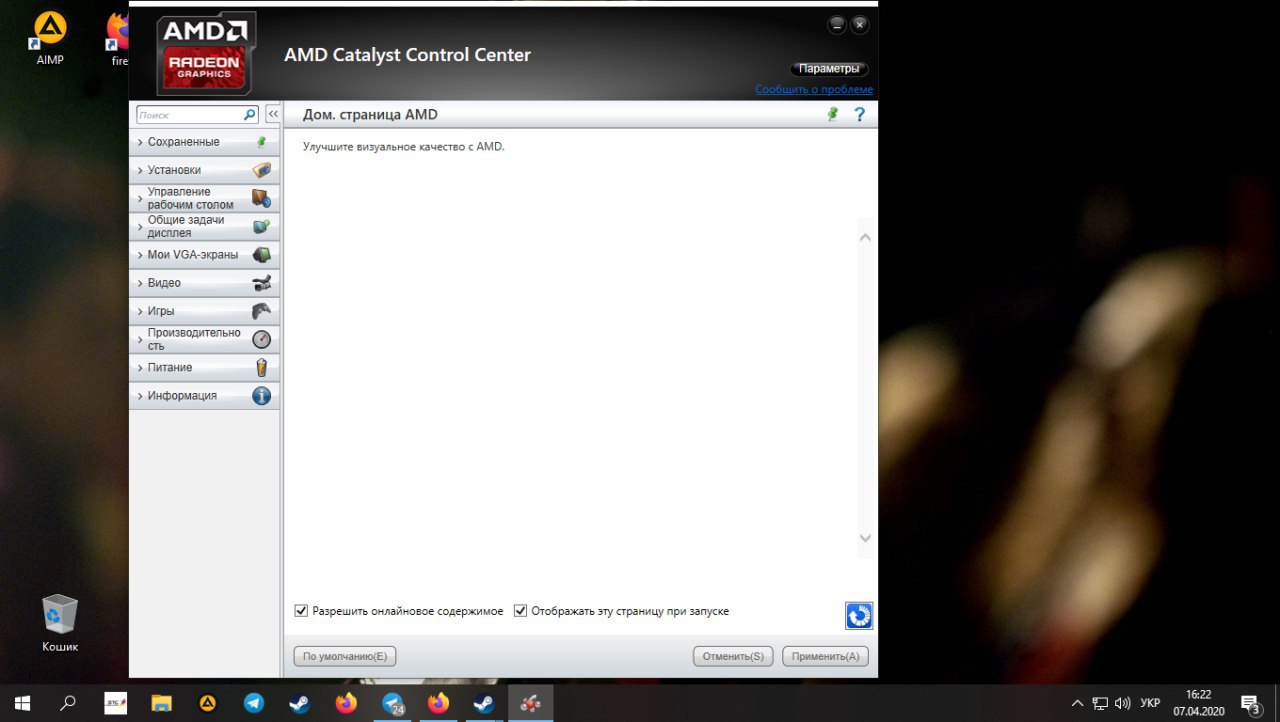The height and width of the screenshot is (722, 1280).
Task: Click the Установки box icon
Action: point(261,170)
